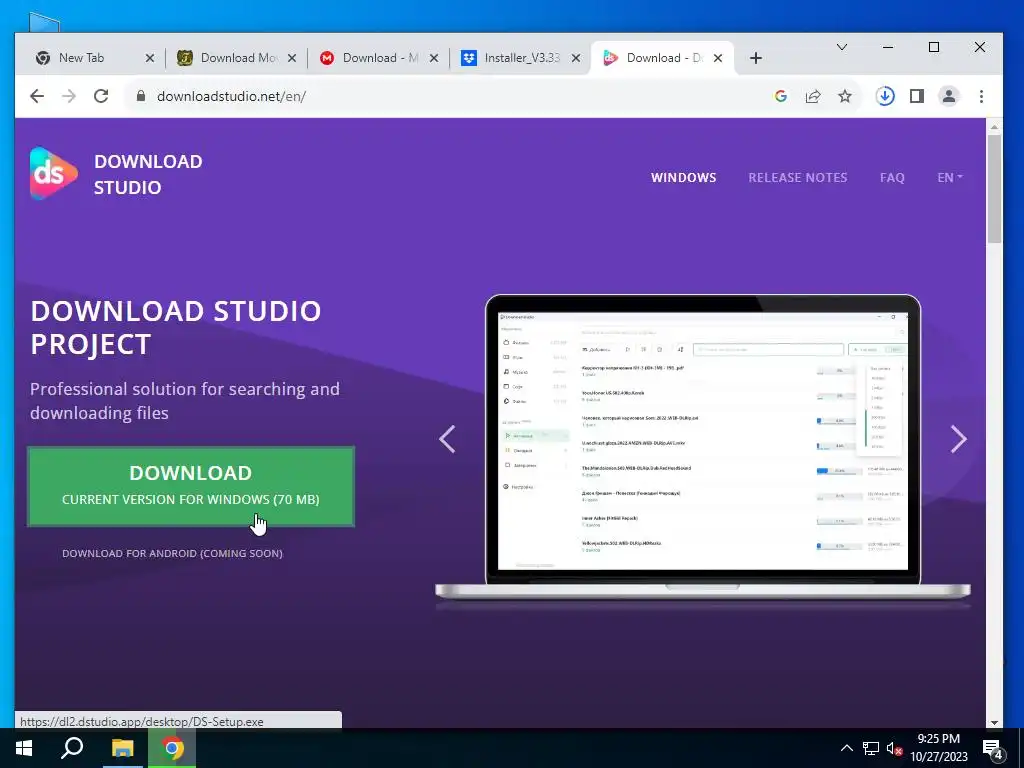Image resolution: width=1024 pixels, height=768 pixels.
Task: Click the Chrome taskbar icon
Action: click(x=172, y=748)
